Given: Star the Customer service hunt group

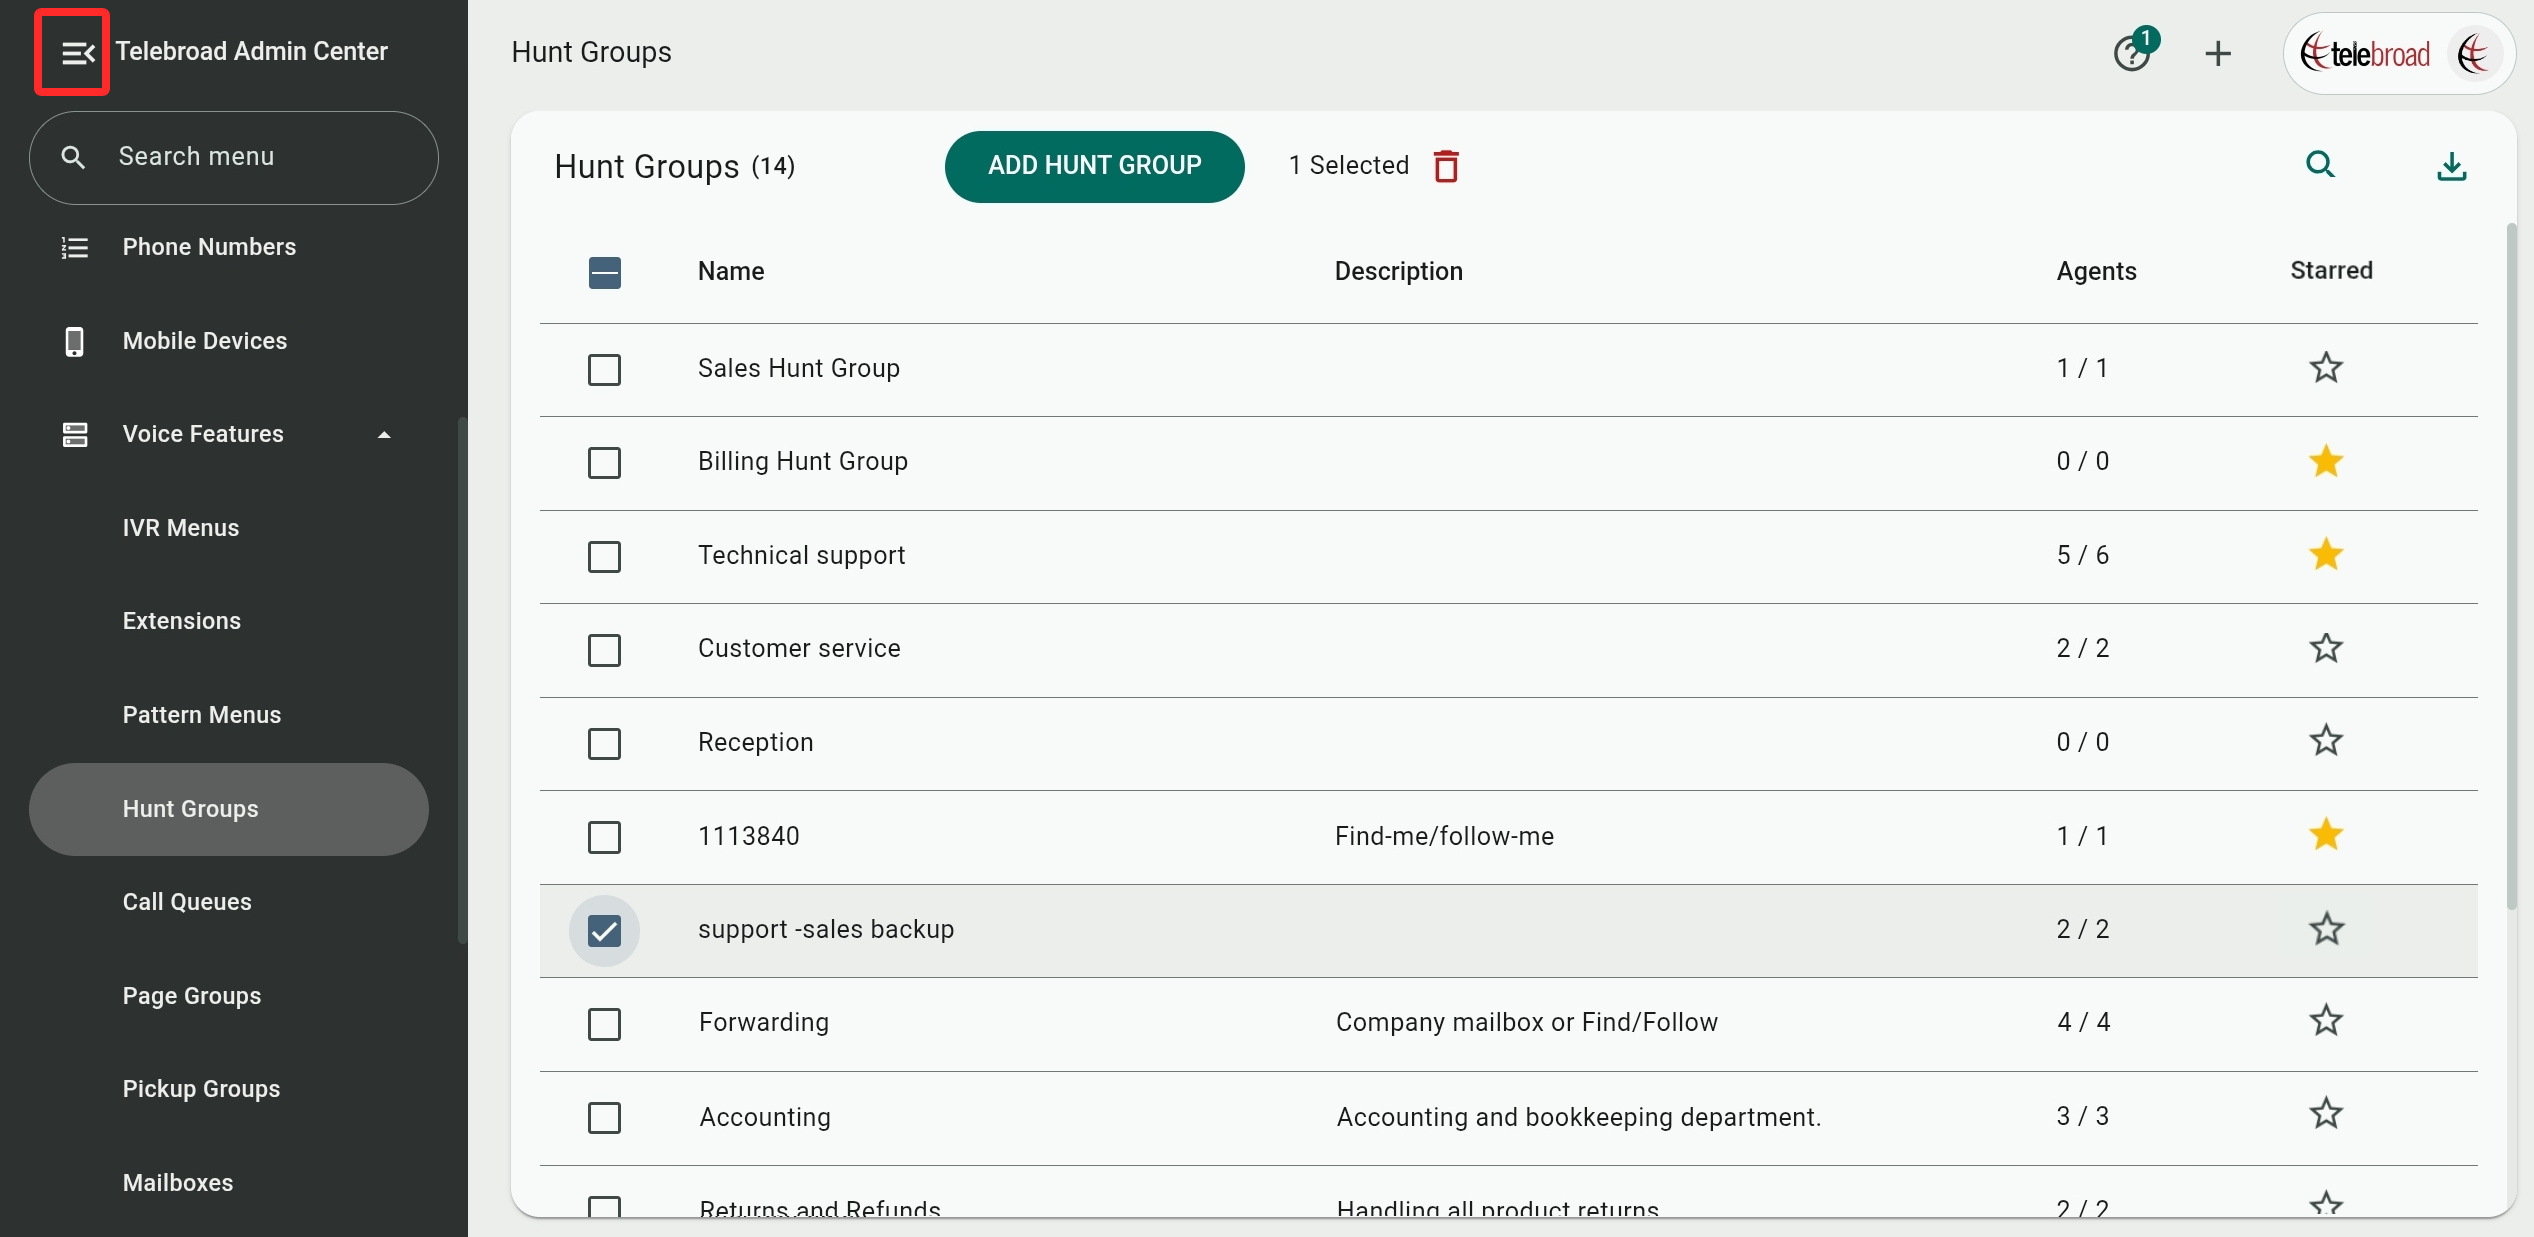Looking at the screenshot, I should click(x=2326, y=648).
